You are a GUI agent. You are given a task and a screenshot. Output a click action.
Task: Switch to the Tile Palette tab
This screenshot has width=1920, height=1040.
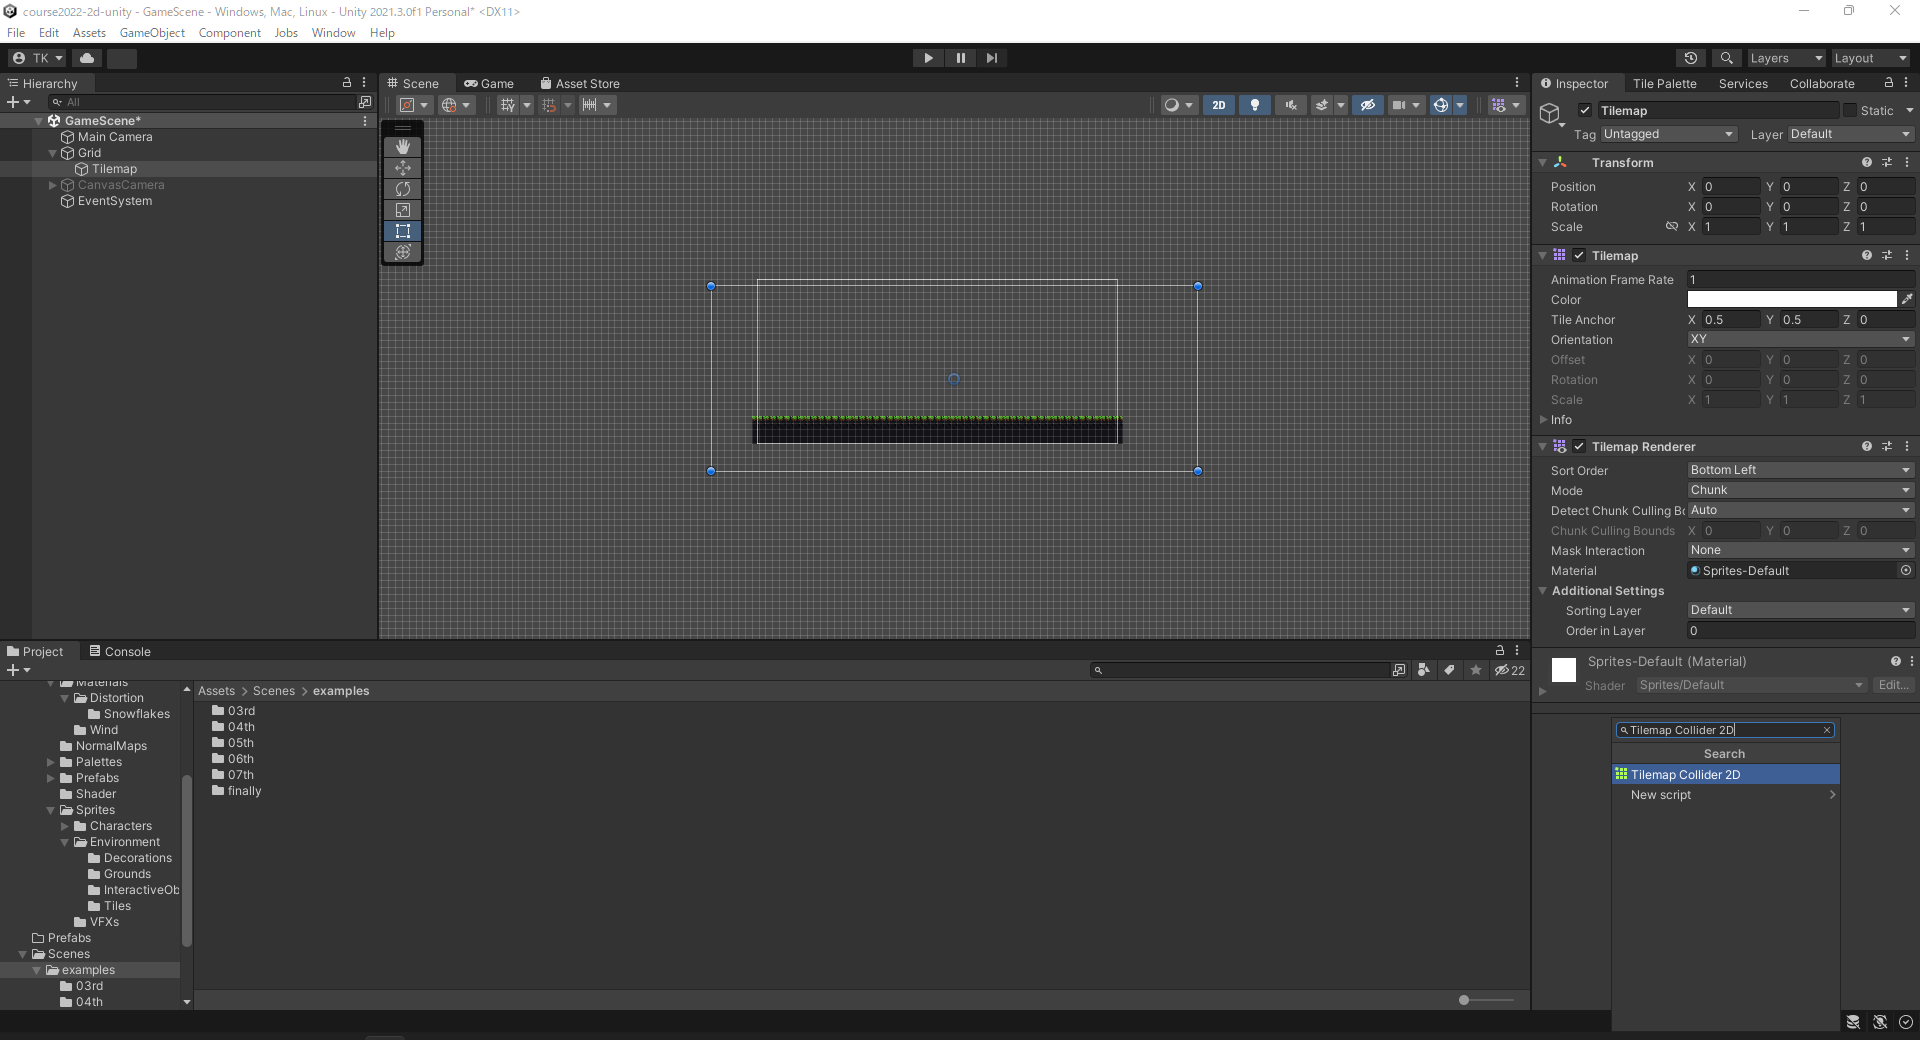click(x=1664, y=84)
